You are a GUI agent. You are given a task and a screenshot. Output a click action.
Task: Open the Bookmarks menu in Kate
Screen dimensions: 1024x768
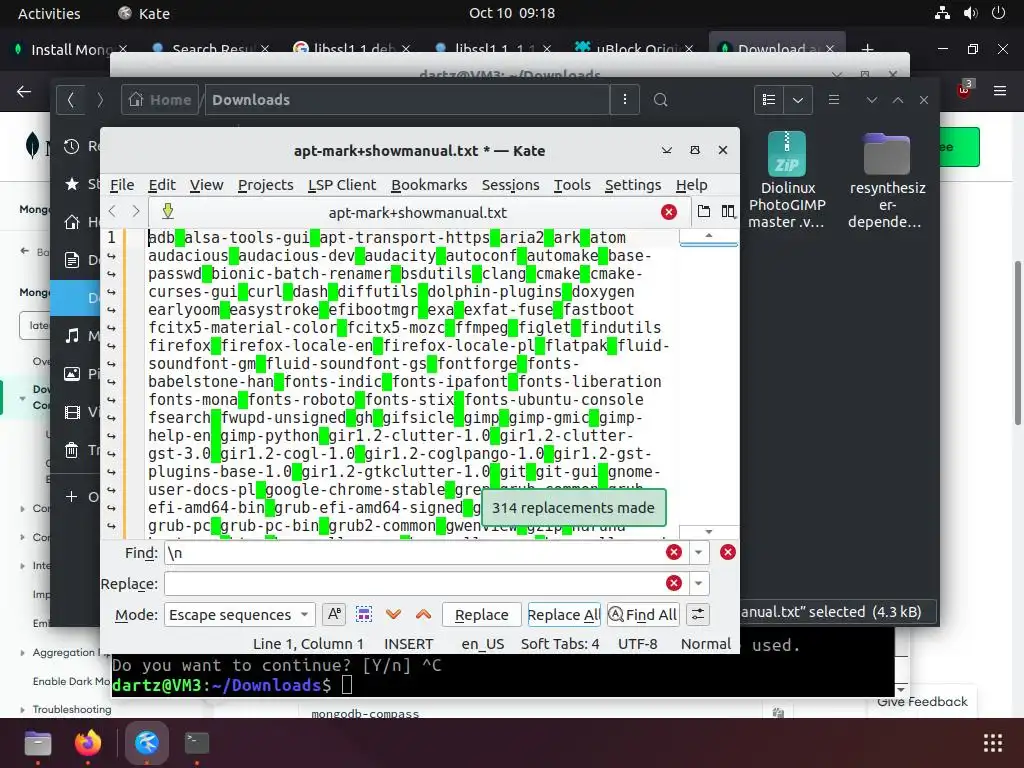point(429,185)
